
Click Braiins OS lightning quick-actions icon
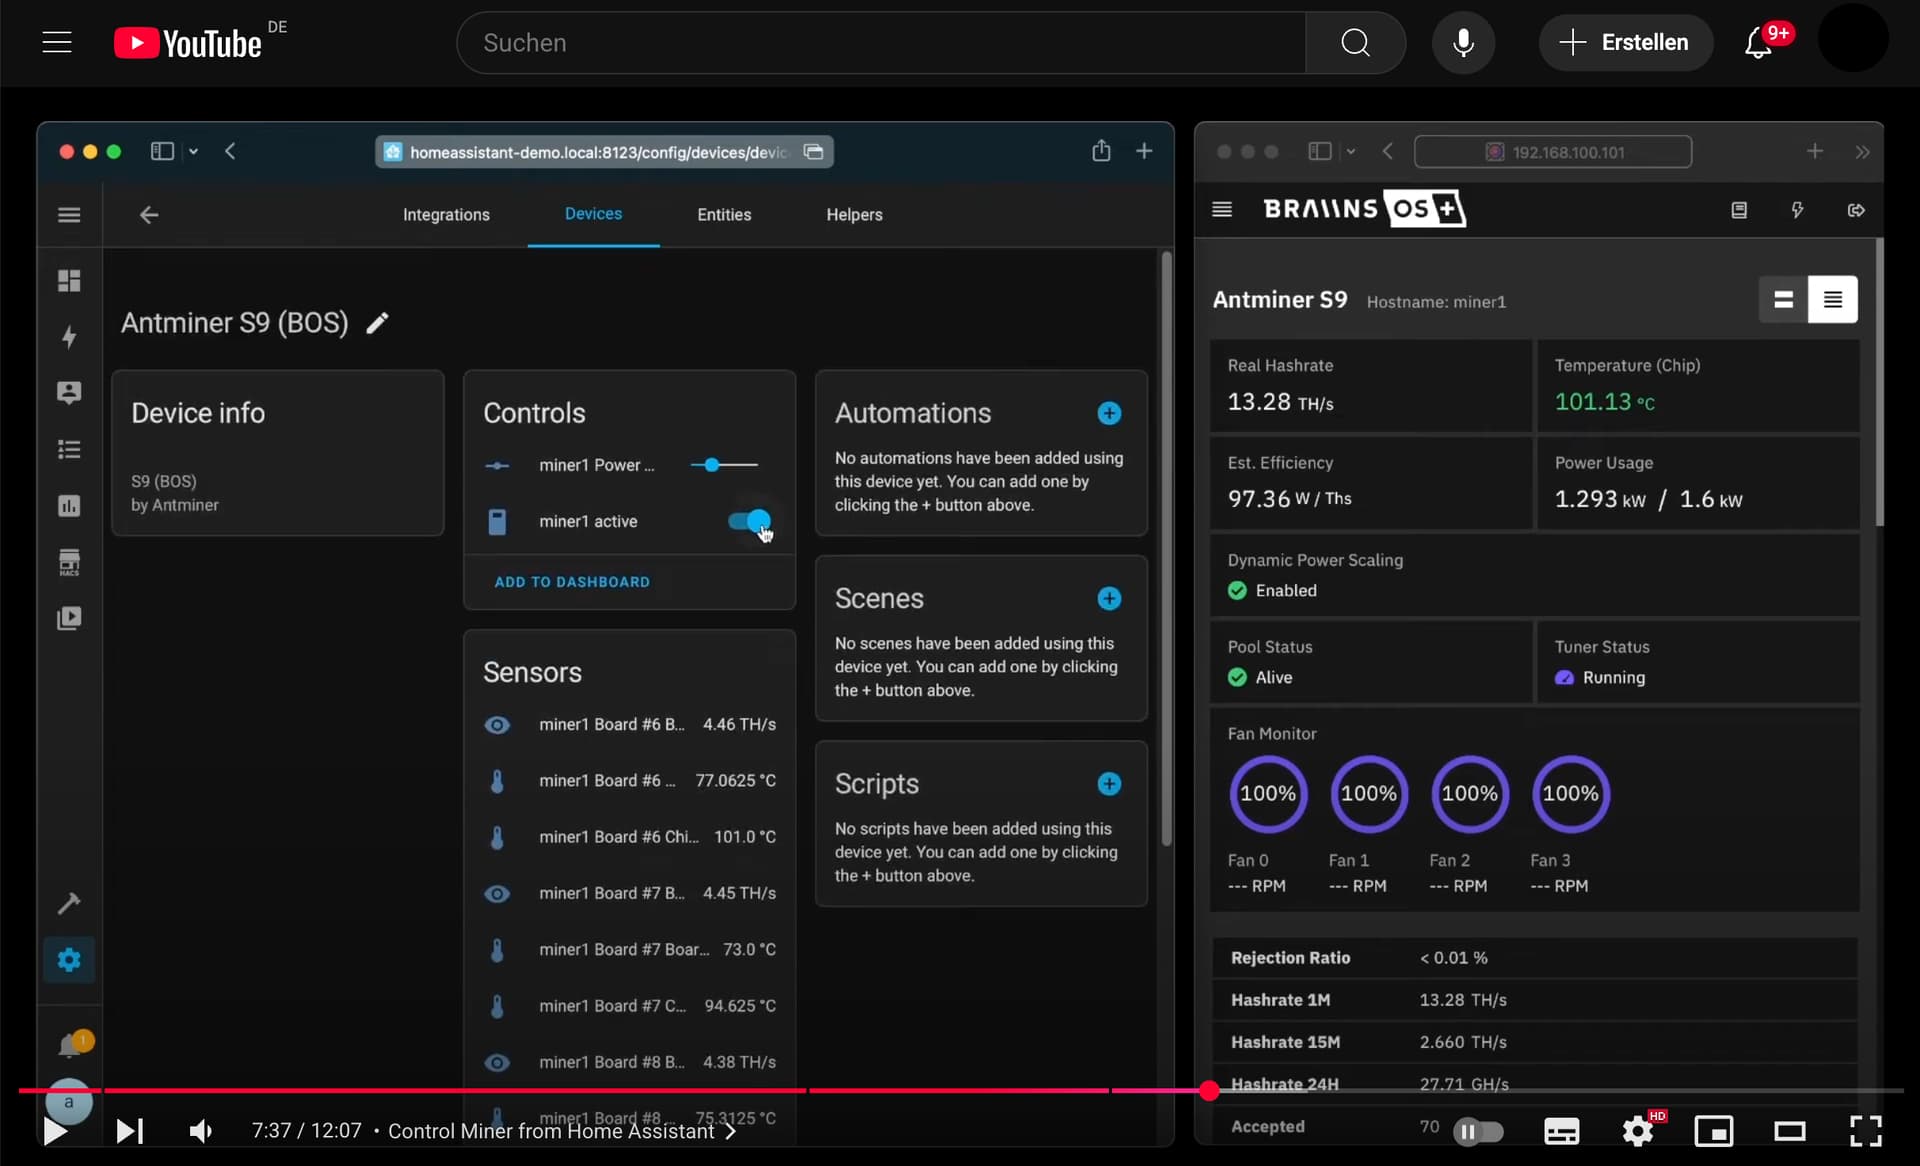click(1797, 210)
